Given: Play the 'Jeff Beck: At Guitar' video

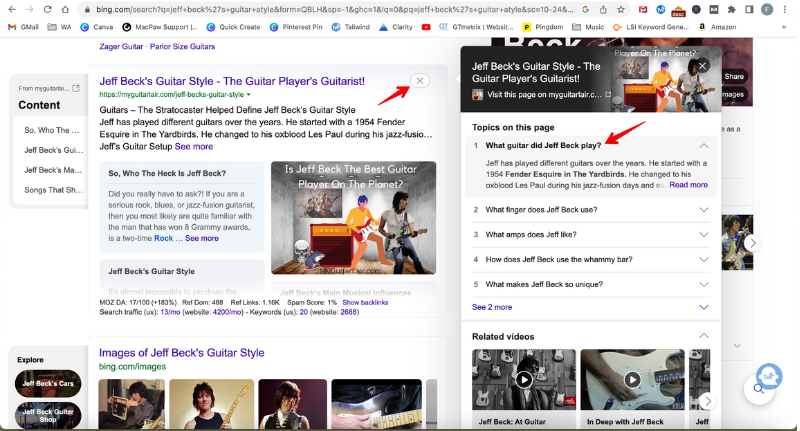Looking at the screenshot, I should coord(523,379).
